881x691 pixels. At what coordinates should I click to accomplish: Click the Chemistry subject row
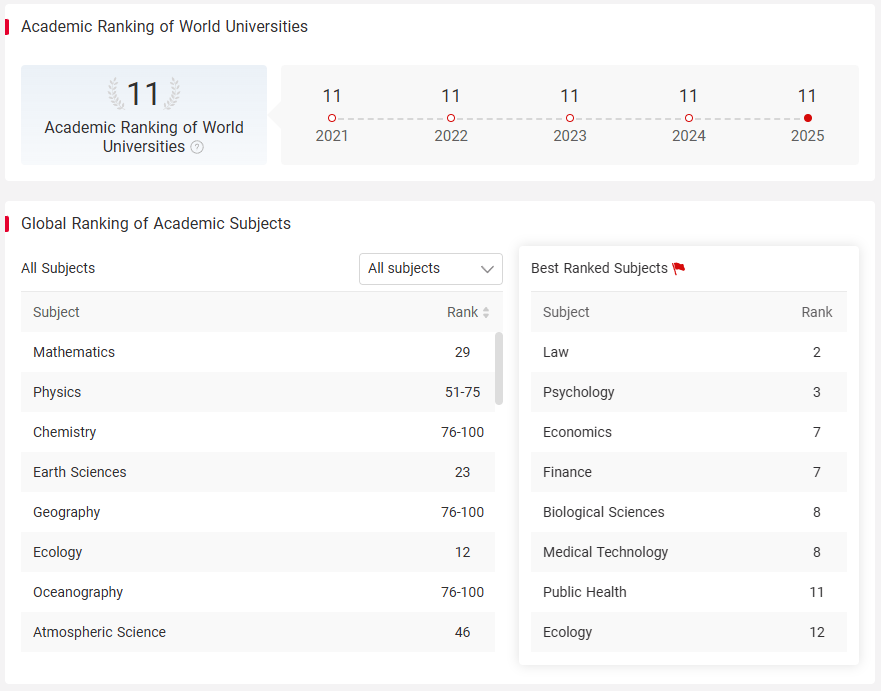point(258,432)
